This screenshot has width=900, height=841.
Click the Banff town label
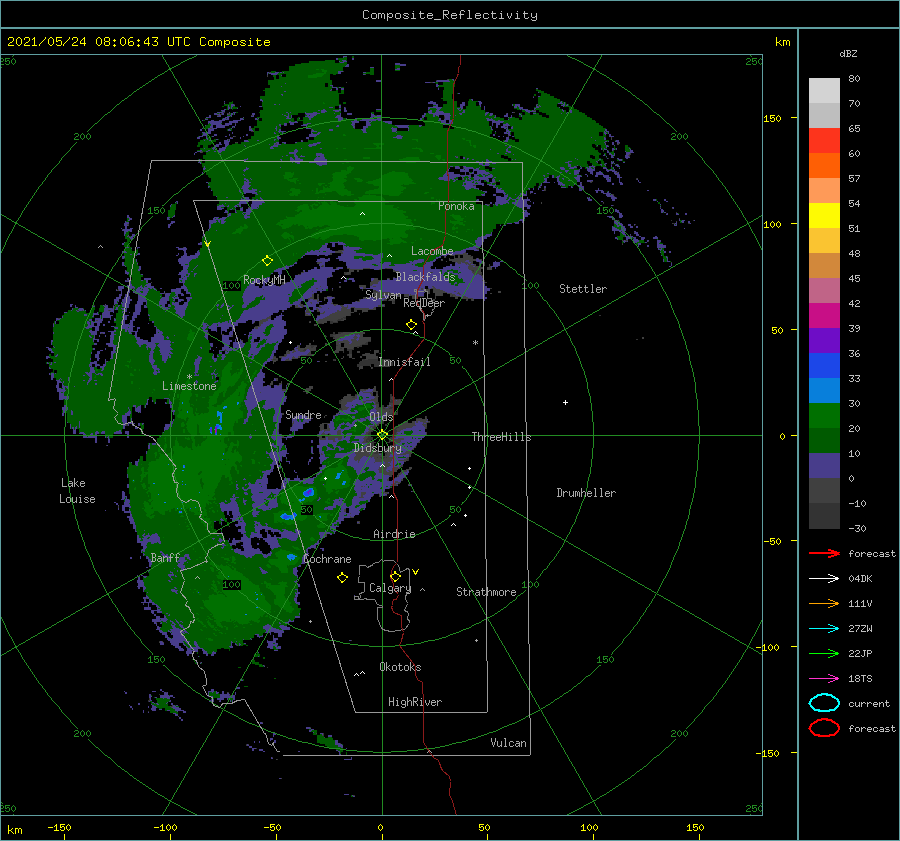tap(165, 558)
